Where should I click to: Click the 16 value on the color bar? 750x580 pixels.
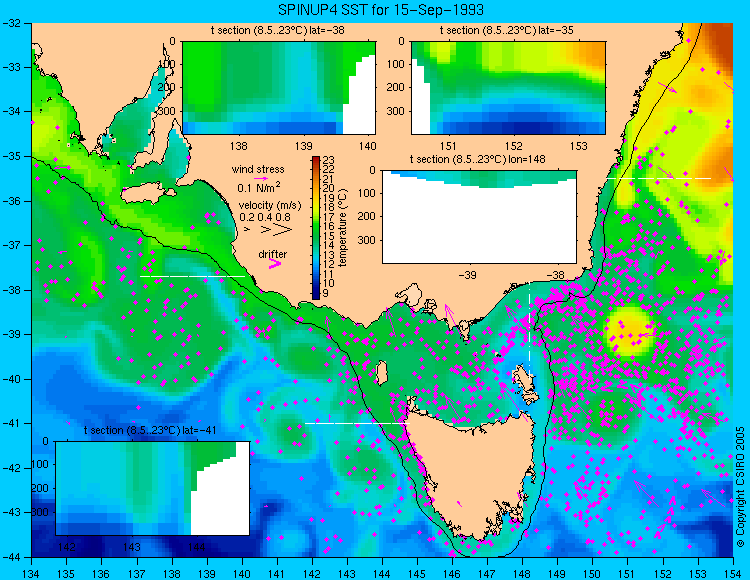(x=329, y=227)
